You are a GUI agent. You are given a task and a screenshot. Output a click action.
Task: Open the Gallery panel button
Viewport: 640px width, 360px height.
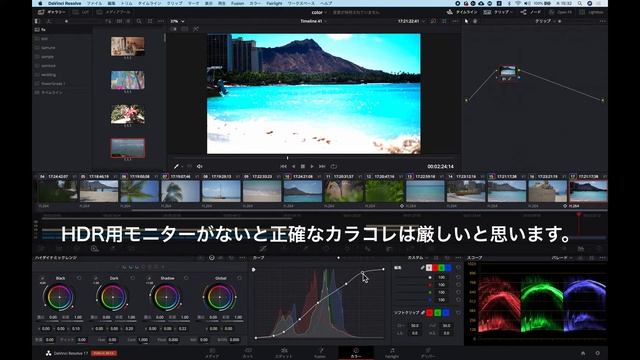coord(52,12)
